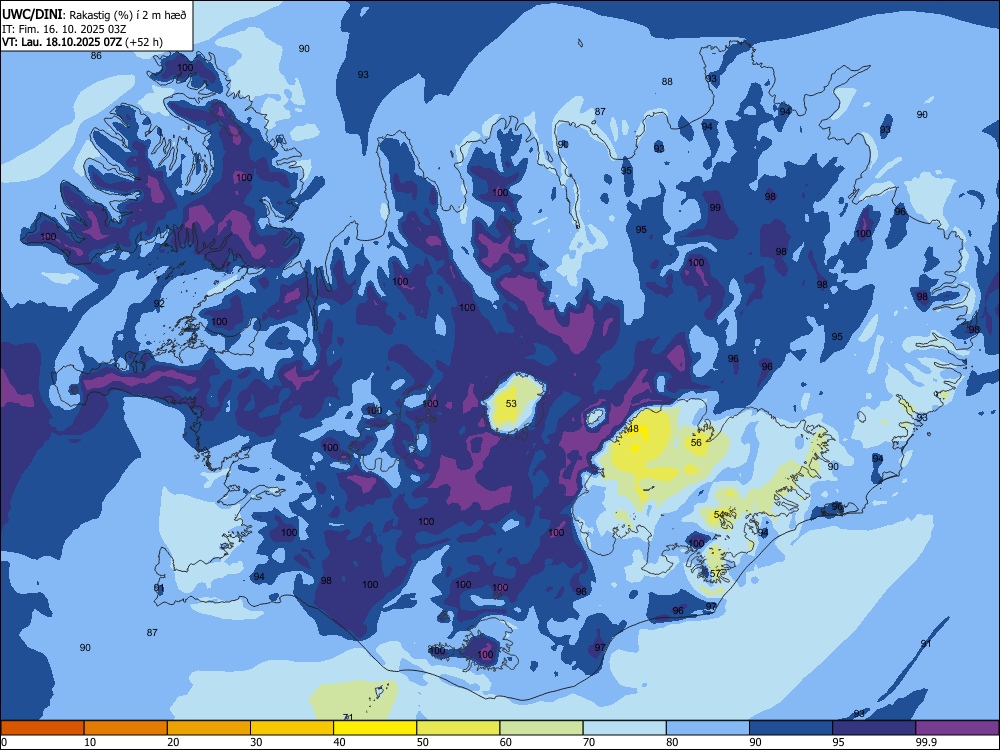Viewport: 1000px width, 750px height.
Task: Click the '71' value over the southern sea
Action: pyautogui.click(x=348, y=717)
